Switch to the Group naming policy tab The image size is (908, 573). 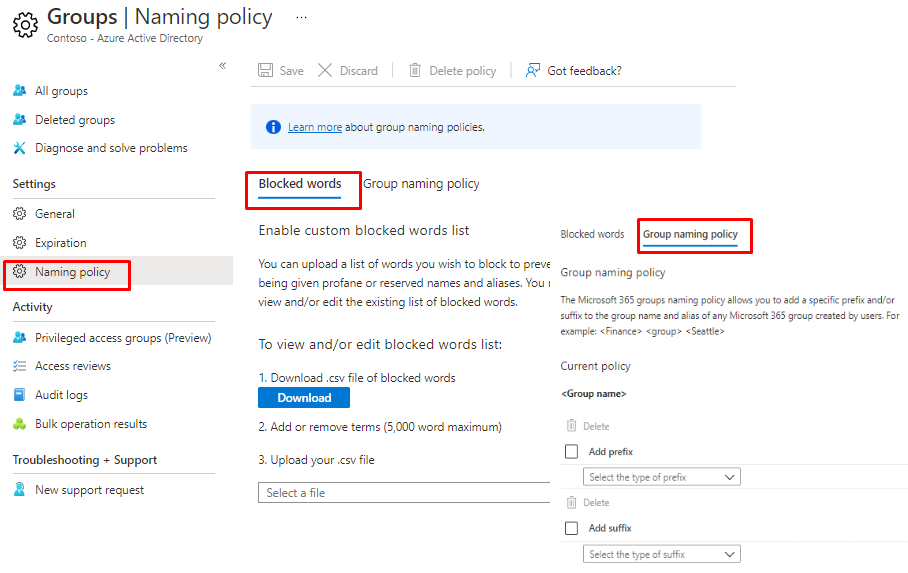[690, 235]
